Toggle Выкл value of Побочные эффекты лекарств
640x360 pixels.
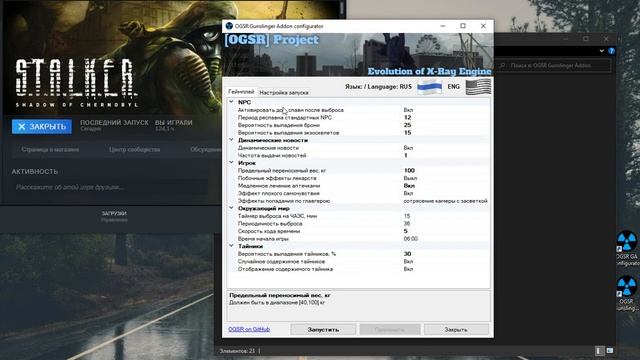[410, 178]
